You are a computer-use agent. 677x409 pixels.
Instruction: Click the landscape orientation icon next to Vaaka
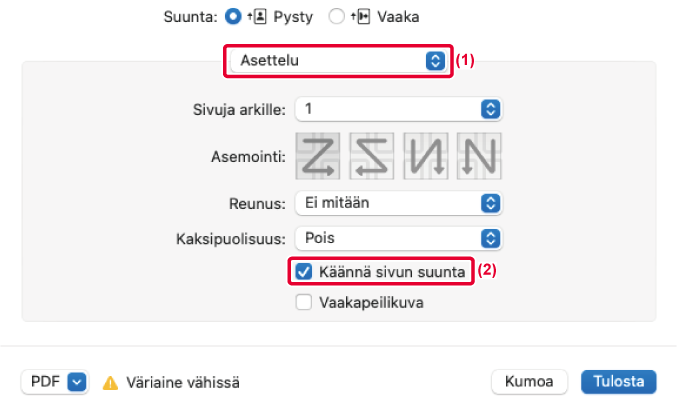tap(361, 17)
